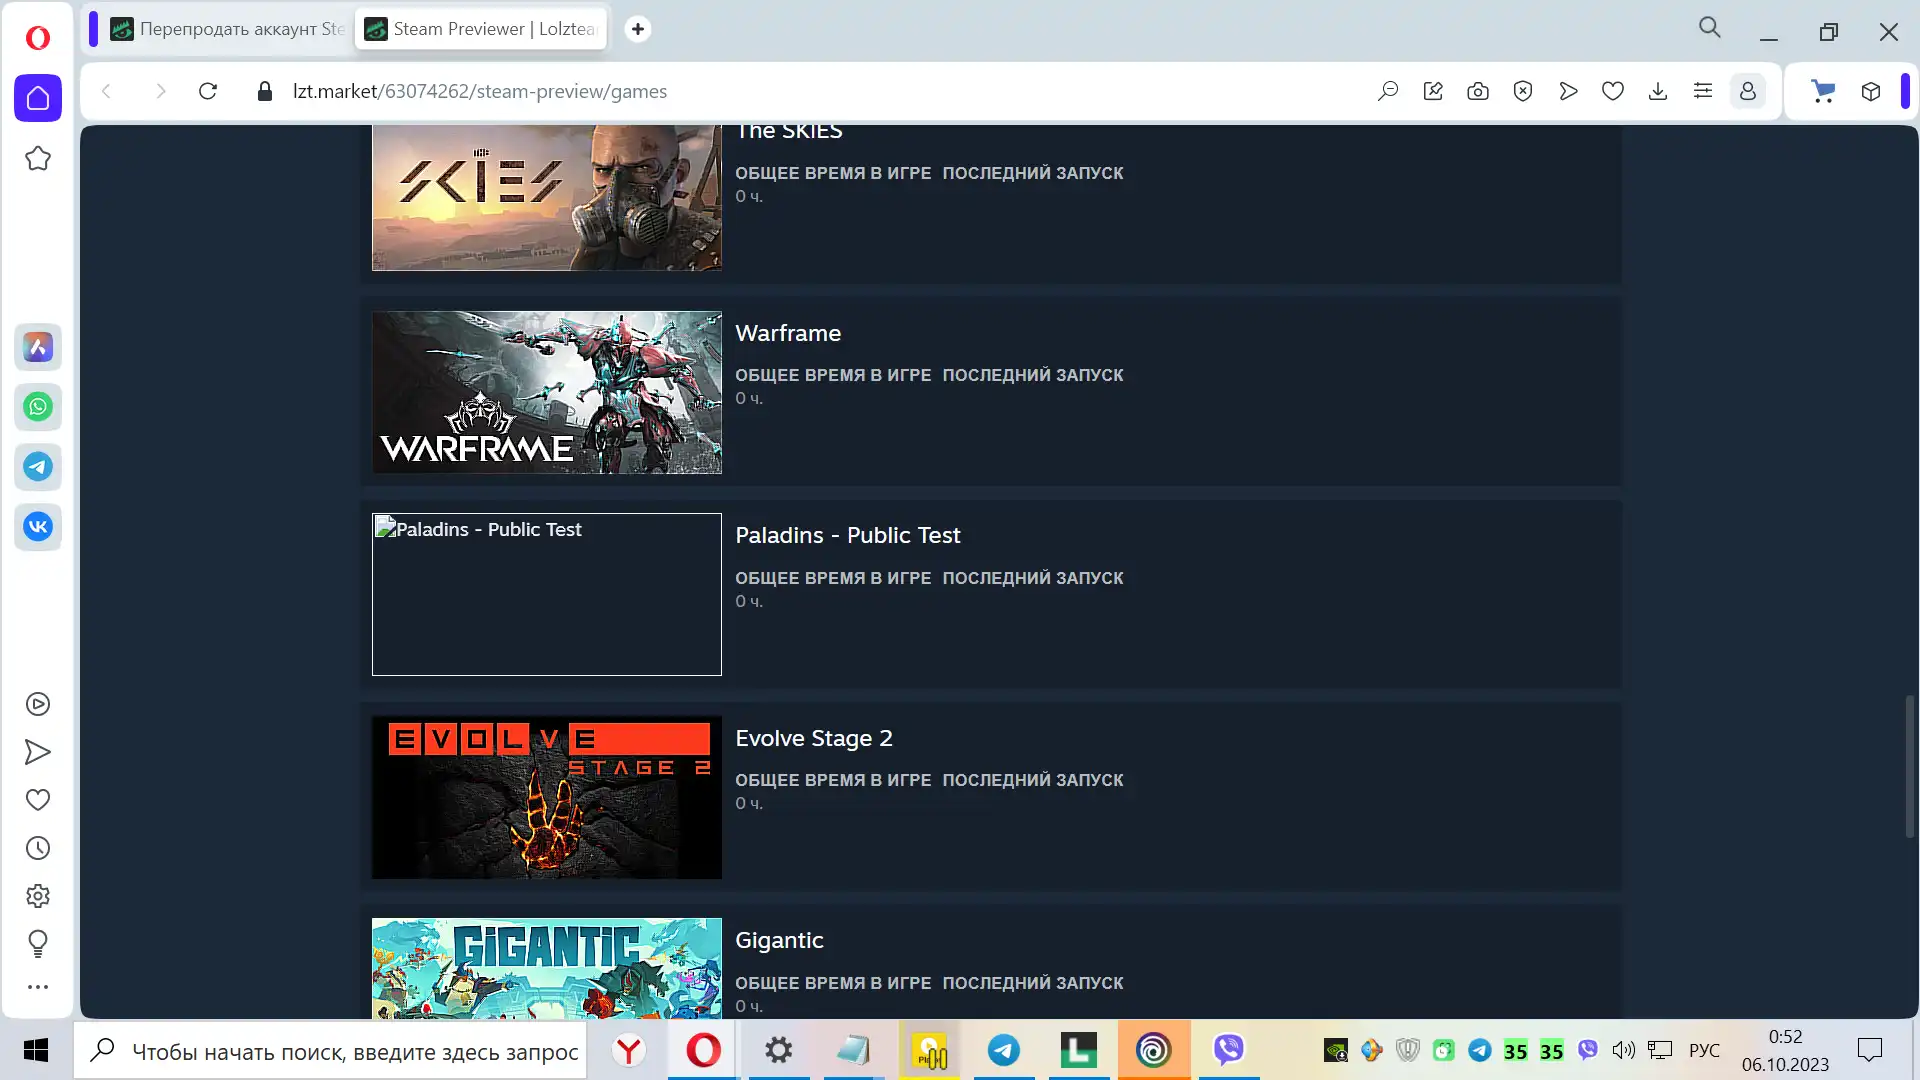Add page to bookmarks heart icon
Viewport: 1920px width, 1080px height.
(1613, 91)
